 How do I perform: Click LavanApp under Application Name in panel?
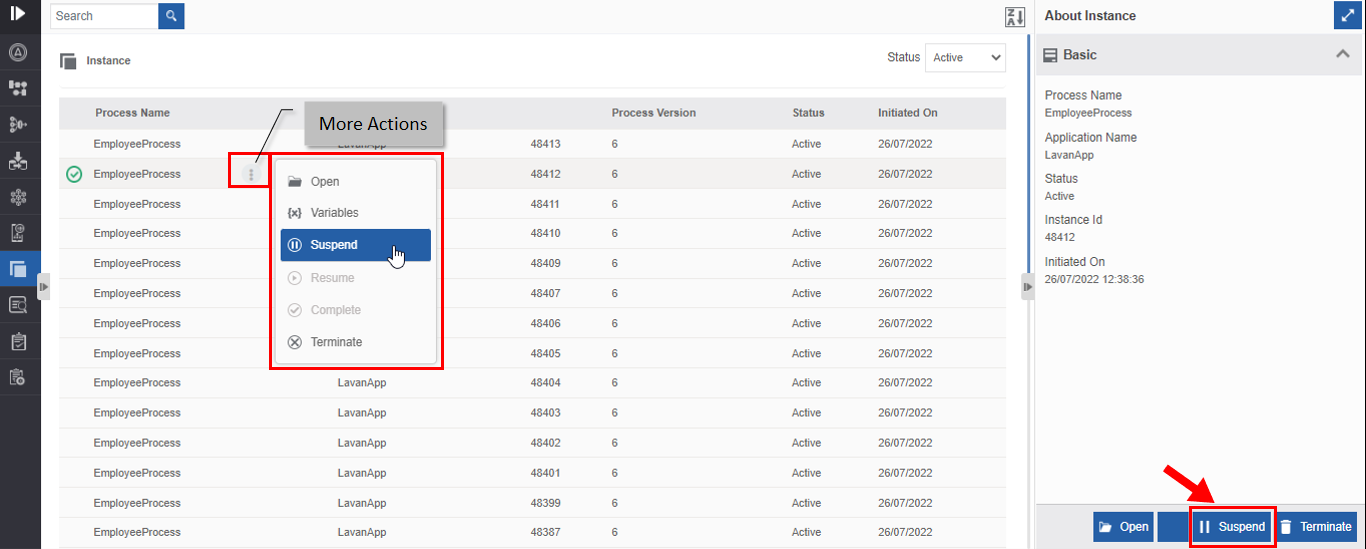[1067, 155]
